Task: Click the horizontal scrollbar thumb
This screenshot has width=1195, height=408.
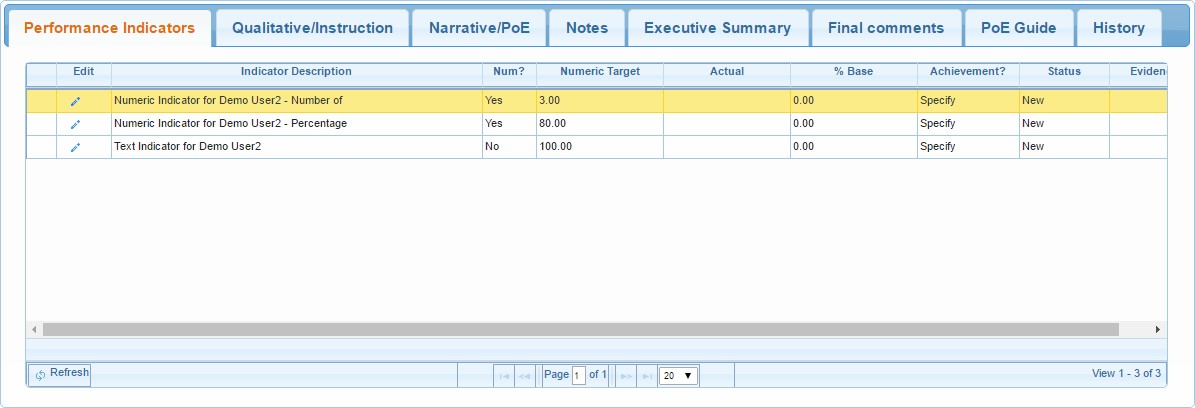Action: click(580, 329)
